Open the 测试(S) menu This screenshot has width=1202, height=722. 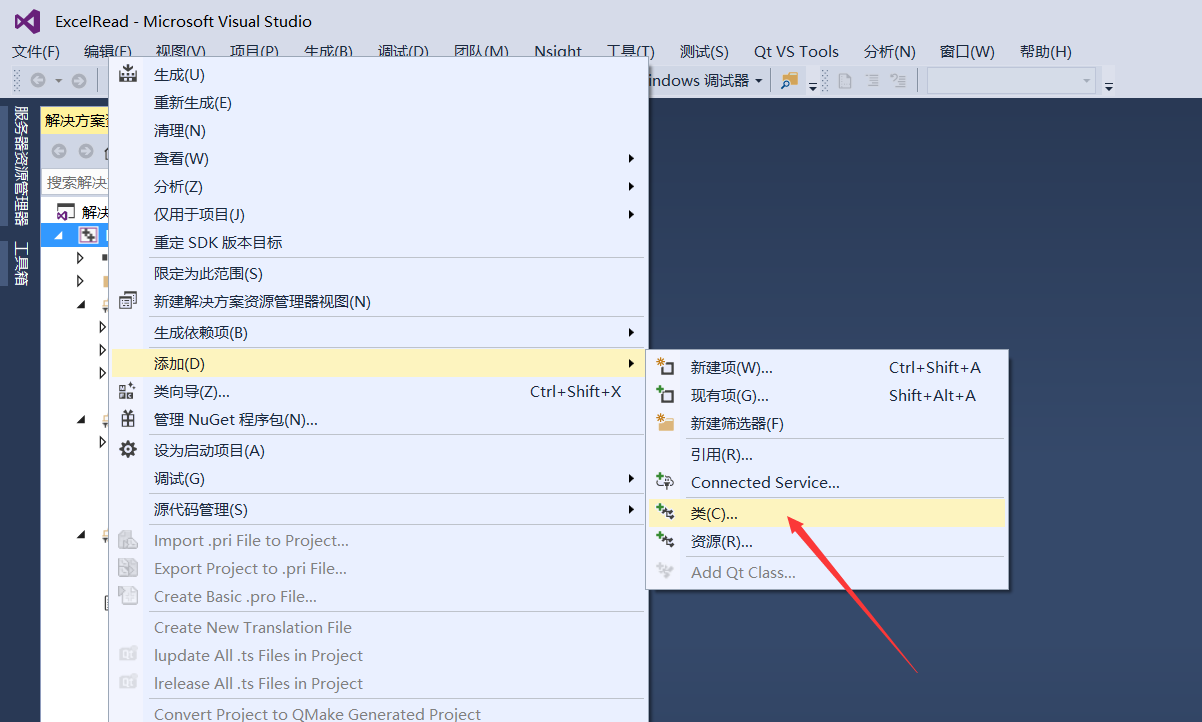(704, 51)
